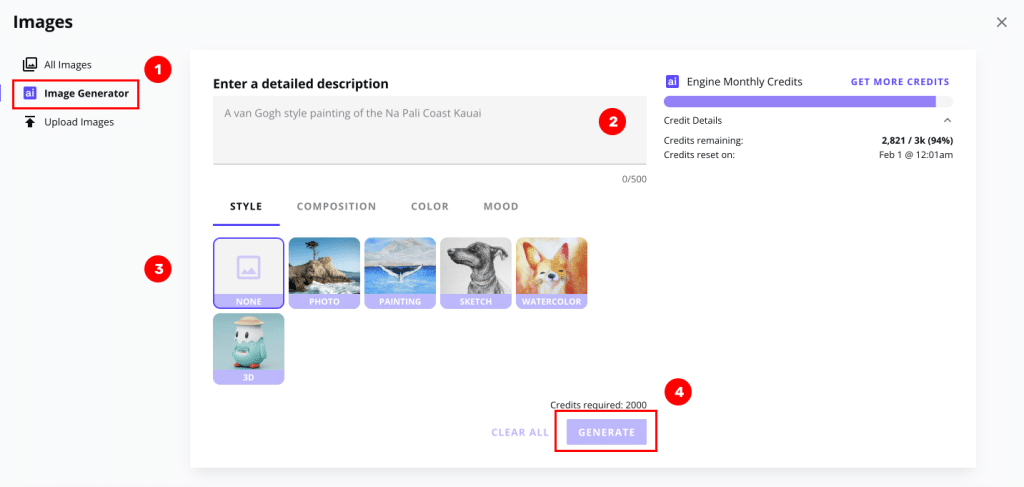Select the Watercolor style thumbnail
Image resolution: width=1024 pixels, height=487 pixels.
click(551, 273)
